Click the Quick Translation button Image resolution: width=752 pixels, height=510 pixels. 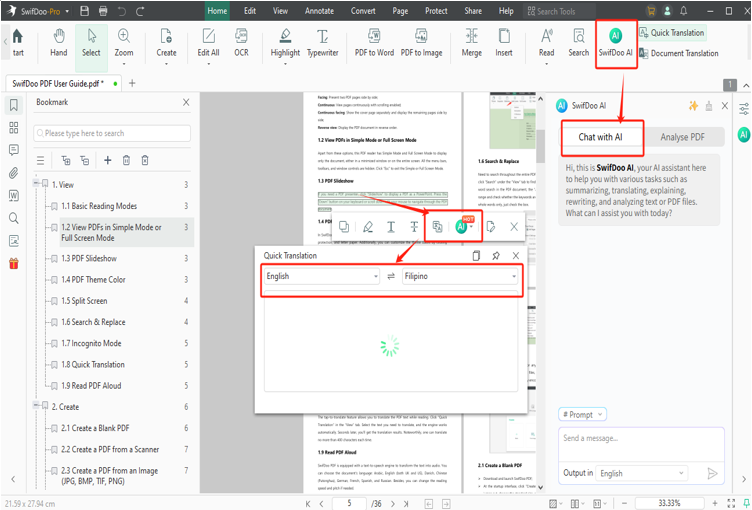[672, 33]
